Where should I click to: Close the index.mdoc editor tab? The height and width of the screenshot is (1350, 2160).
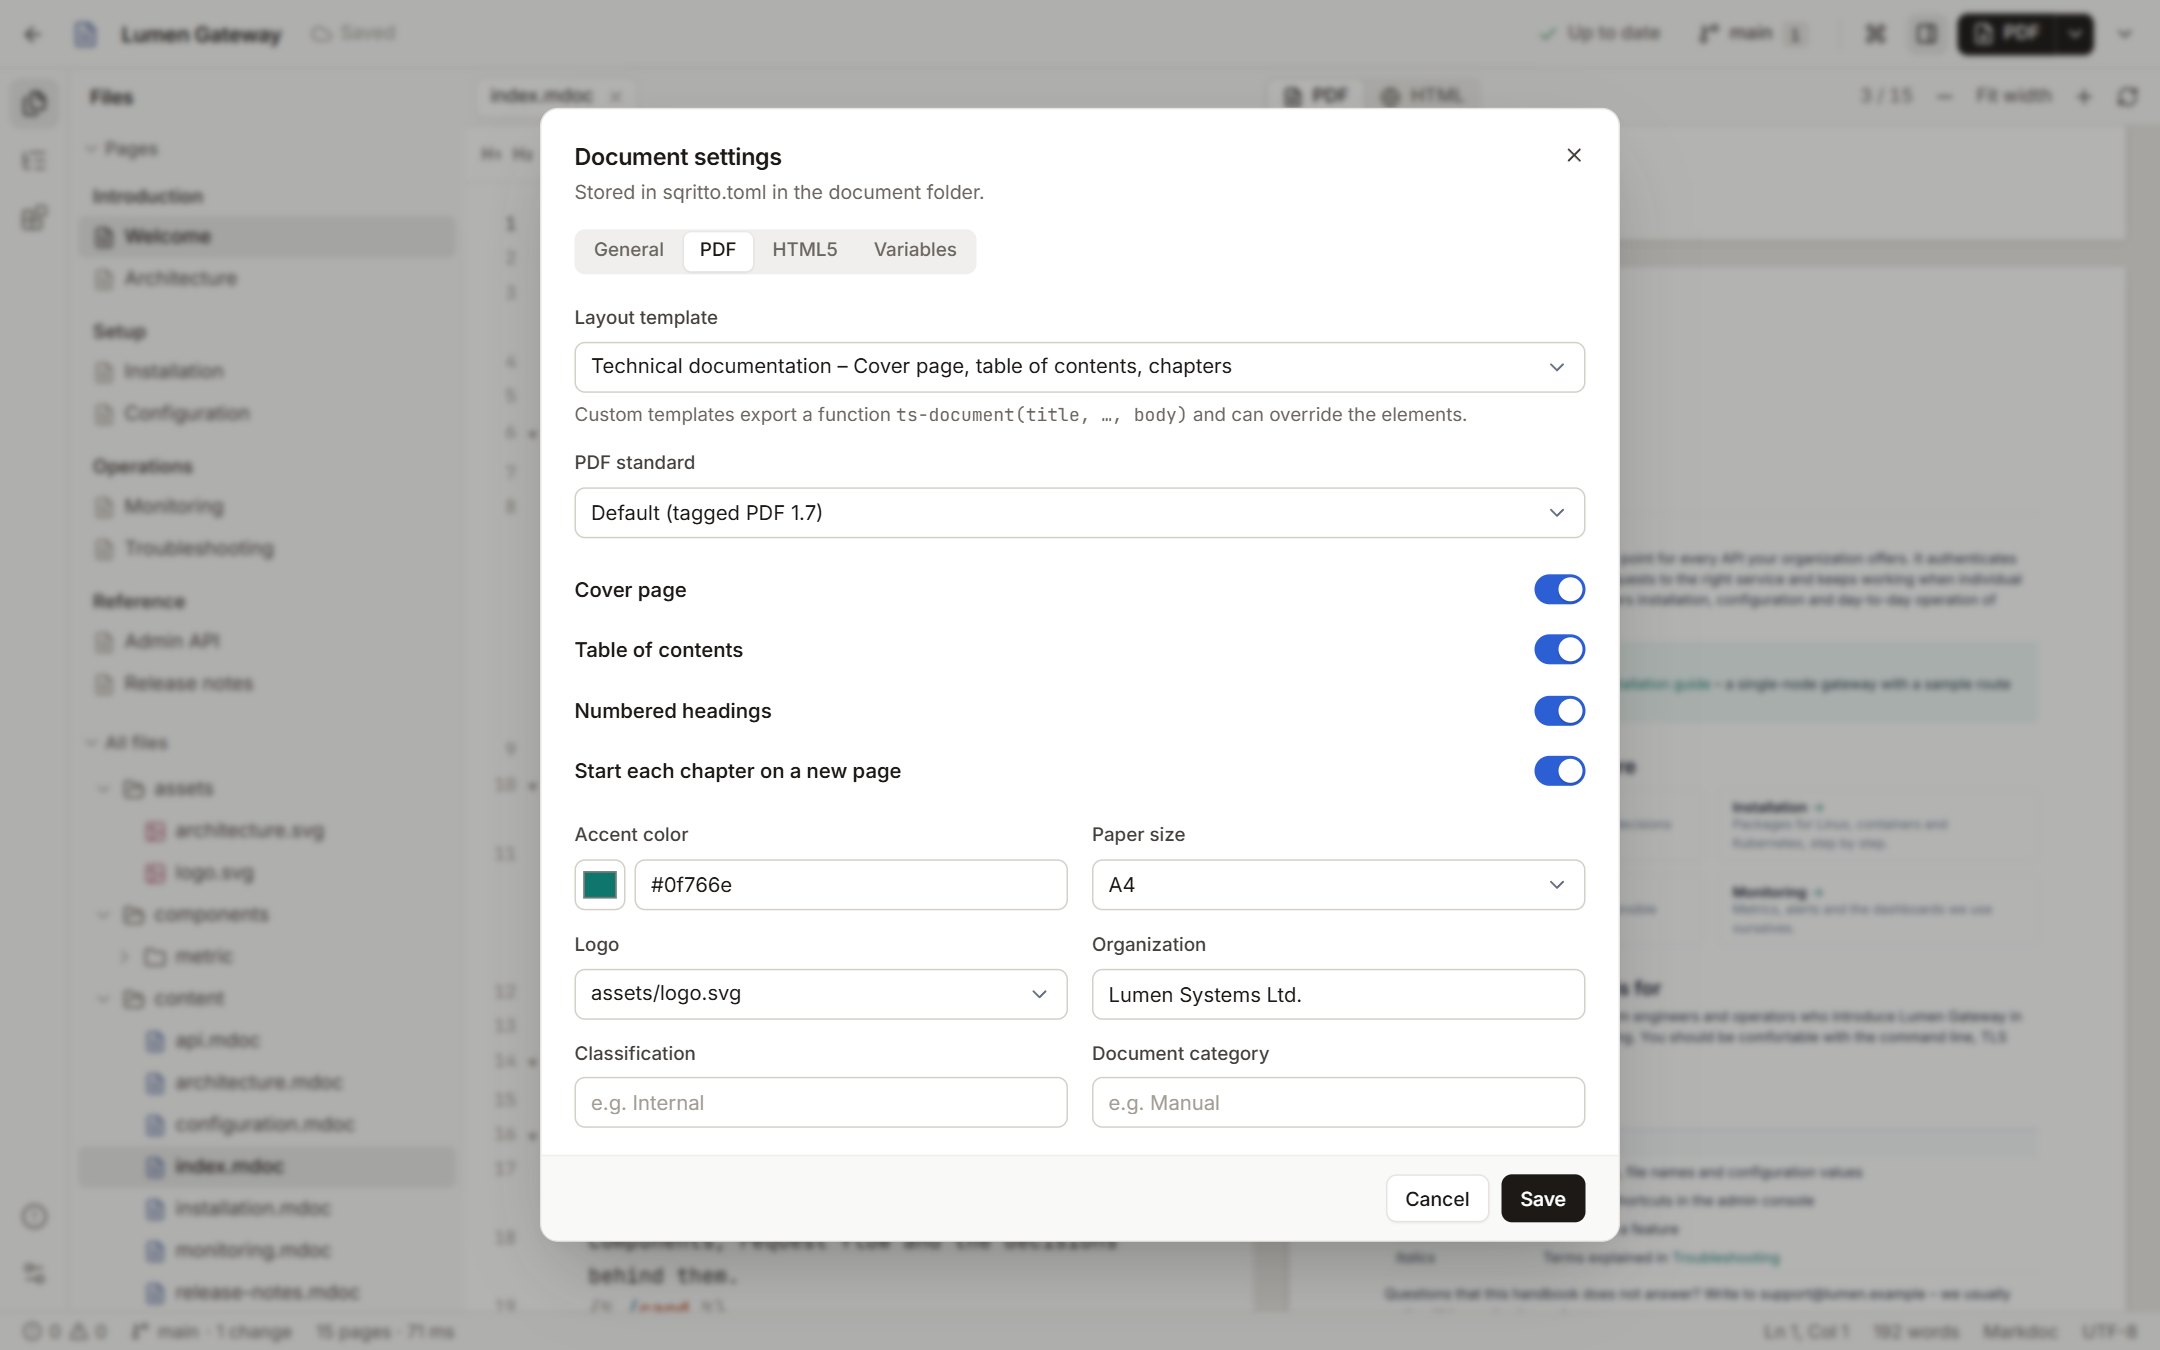coord(616,96)
